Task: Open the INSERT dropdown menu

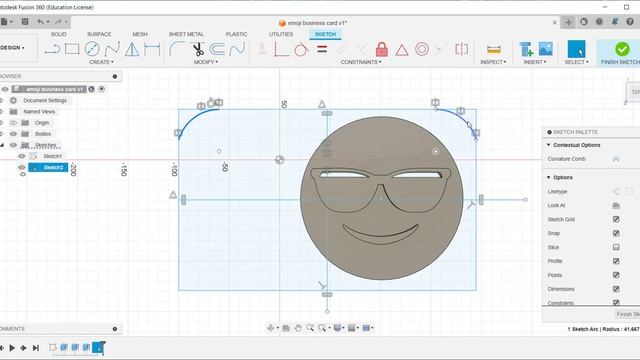Action: pyautogui.click(x=535, y=62)
